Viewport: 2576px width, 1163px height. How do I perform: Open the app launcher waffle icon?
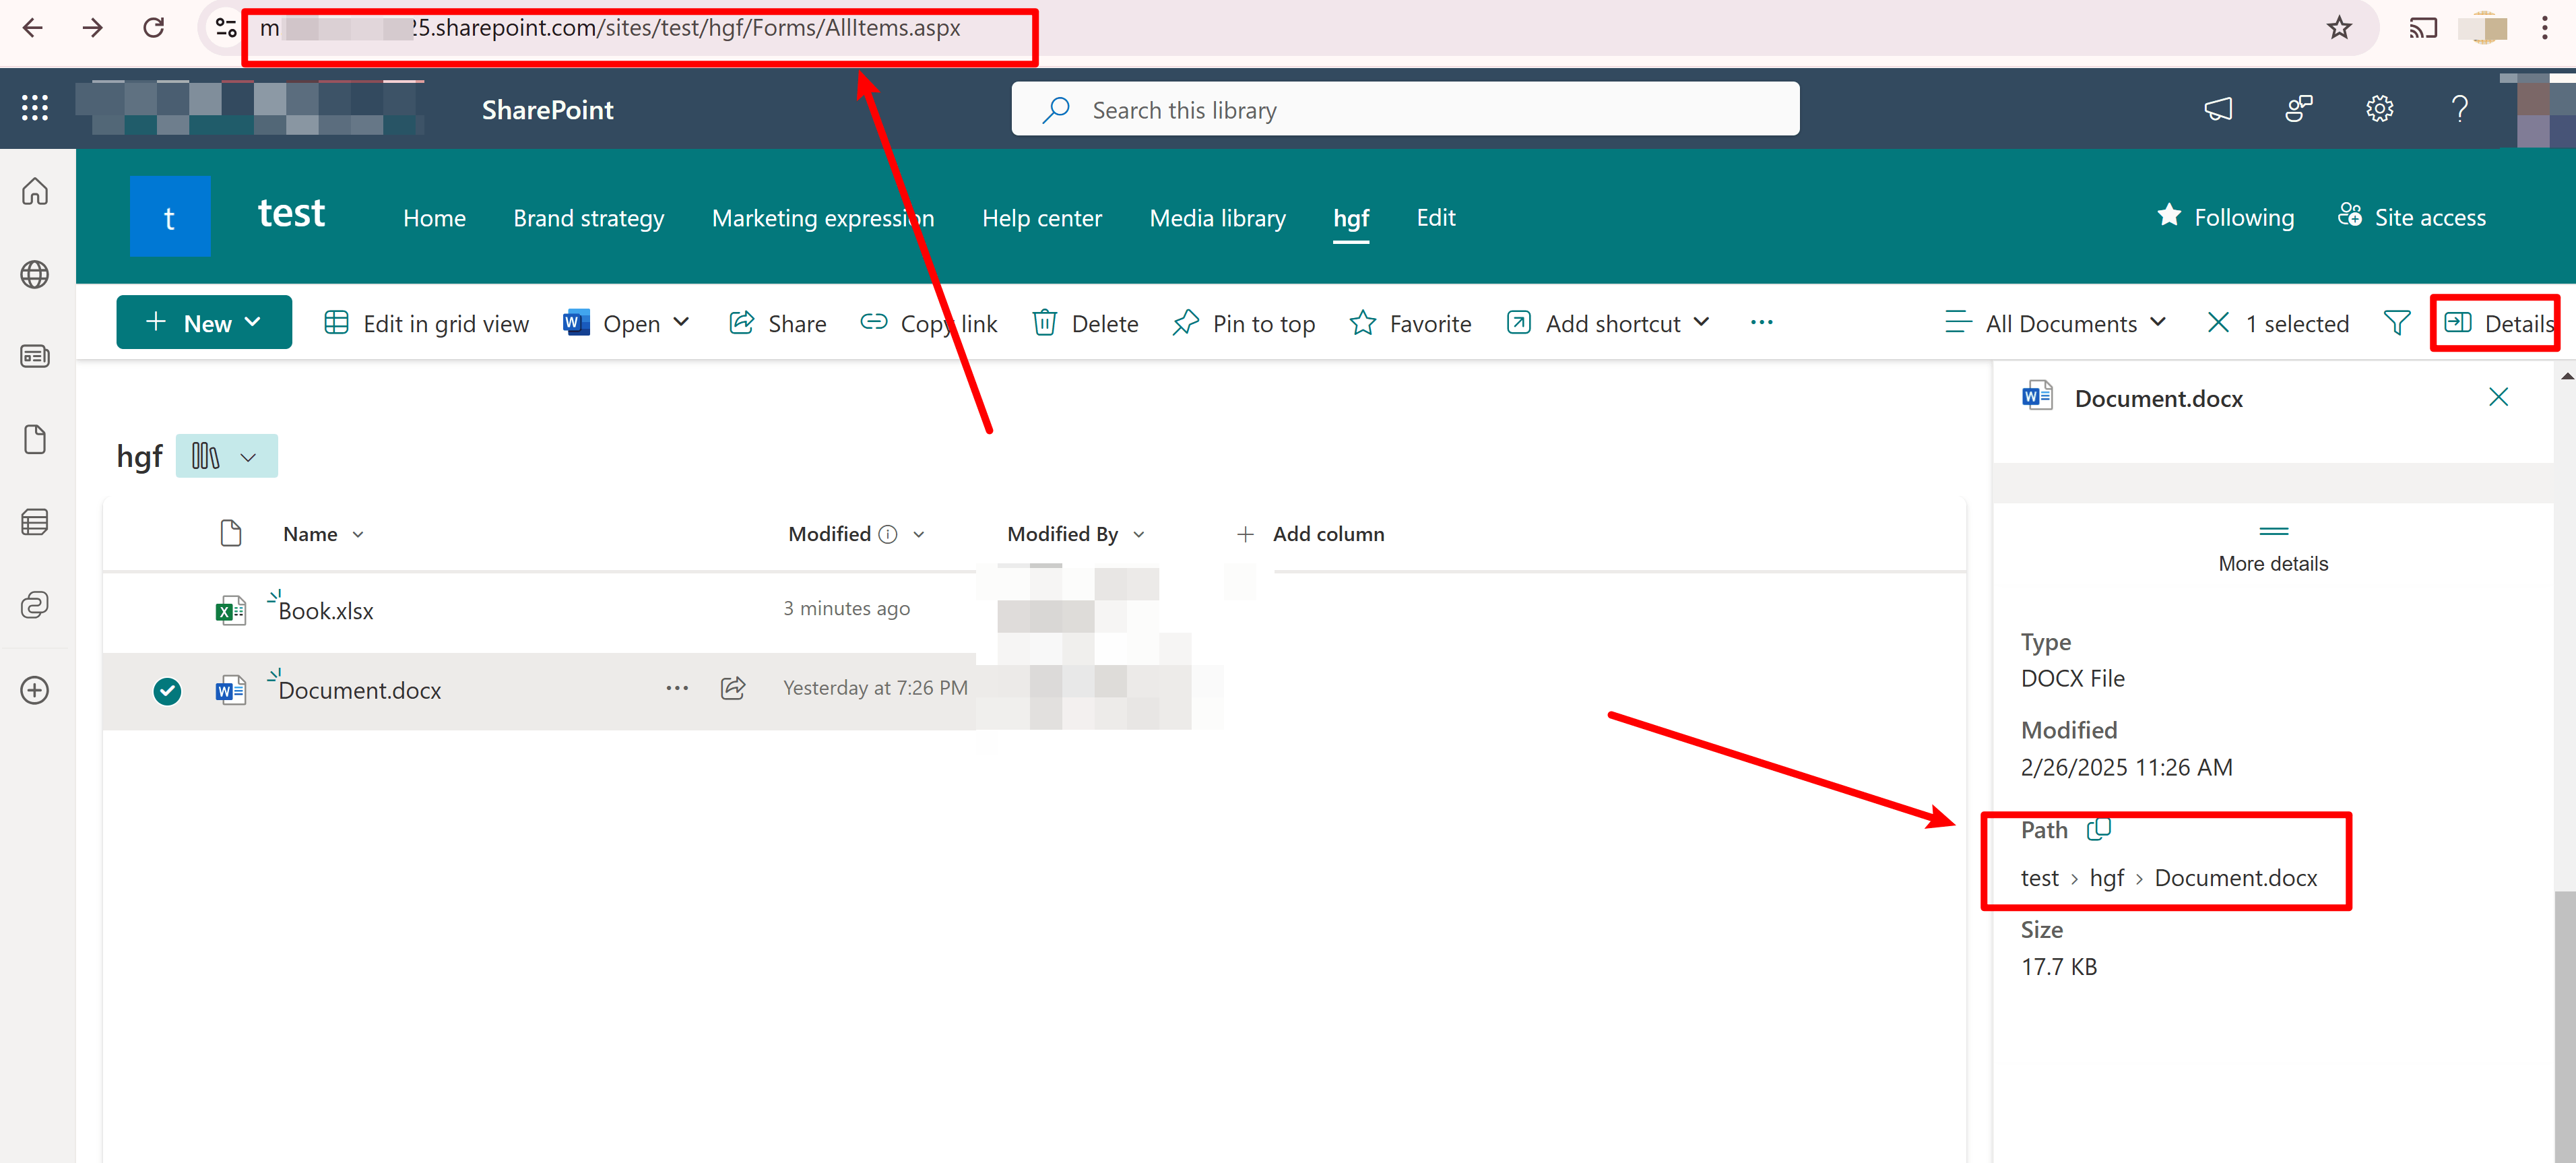tap(35, 108)
